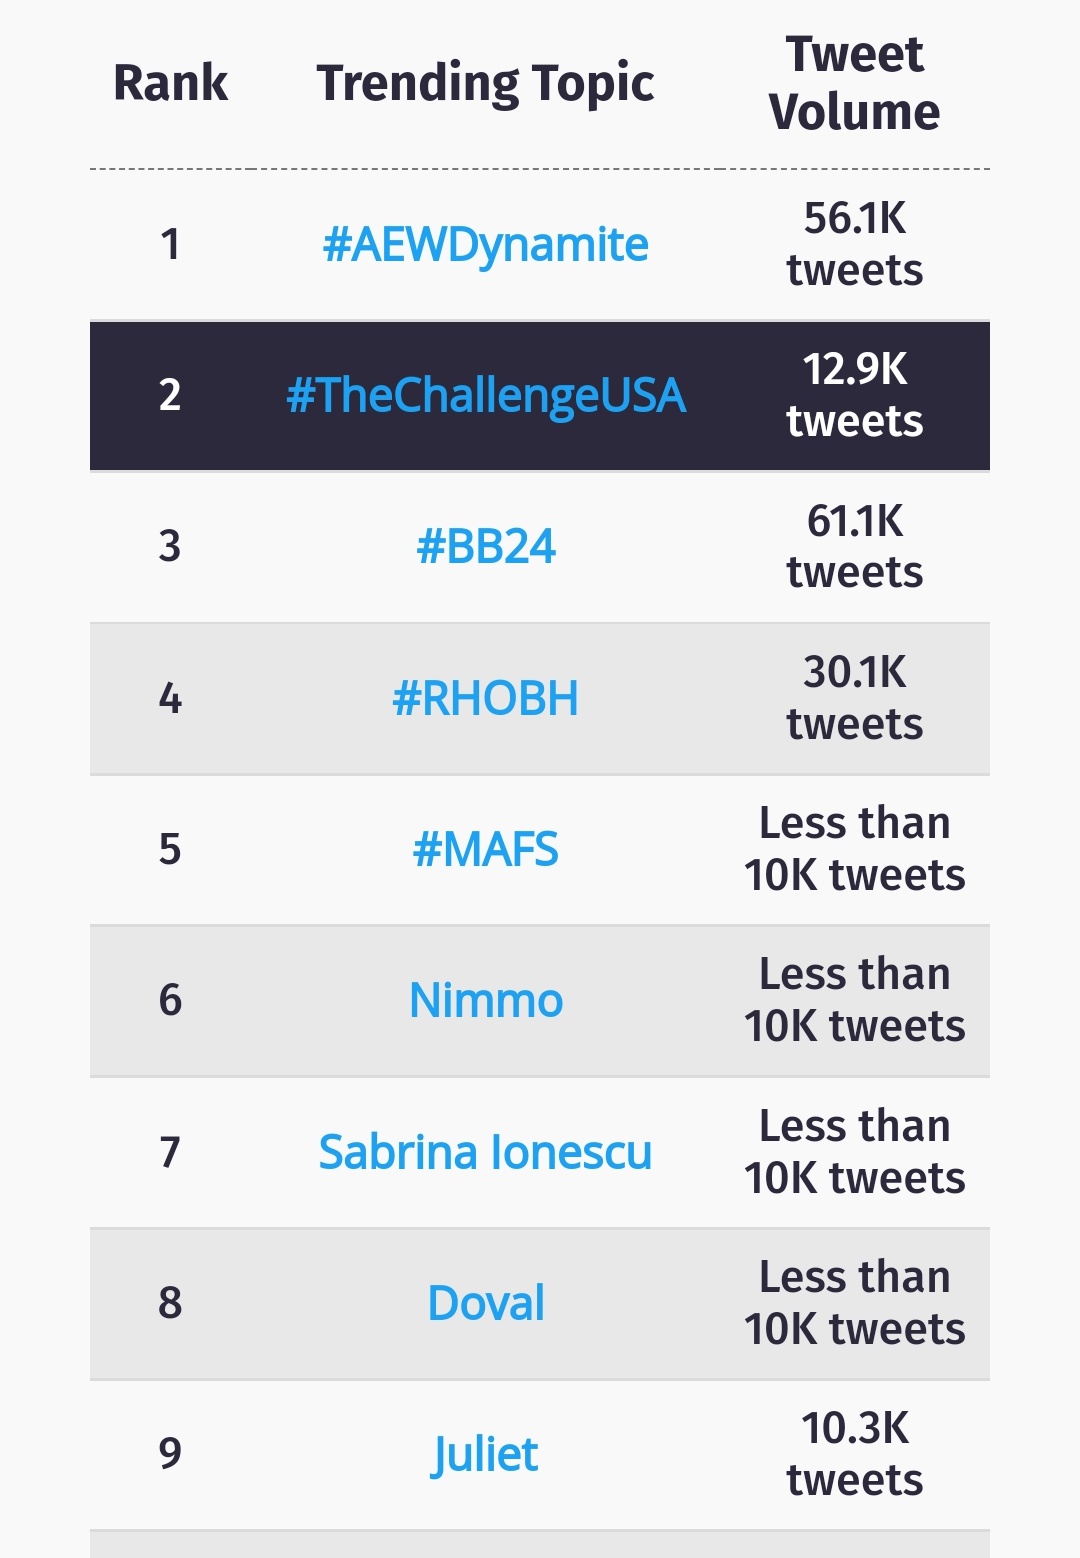The height and width of the screenshot is (1558, 1080).
Task: Click the Trending Topic column header
Action: (x=485, y=84)
